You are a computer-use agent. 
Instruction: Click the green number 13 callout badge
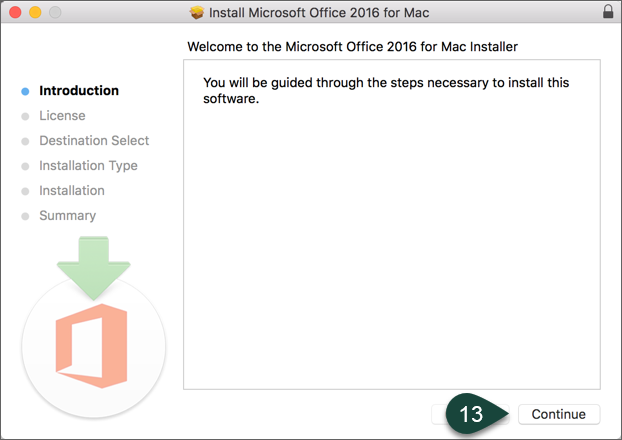(470, 414)
